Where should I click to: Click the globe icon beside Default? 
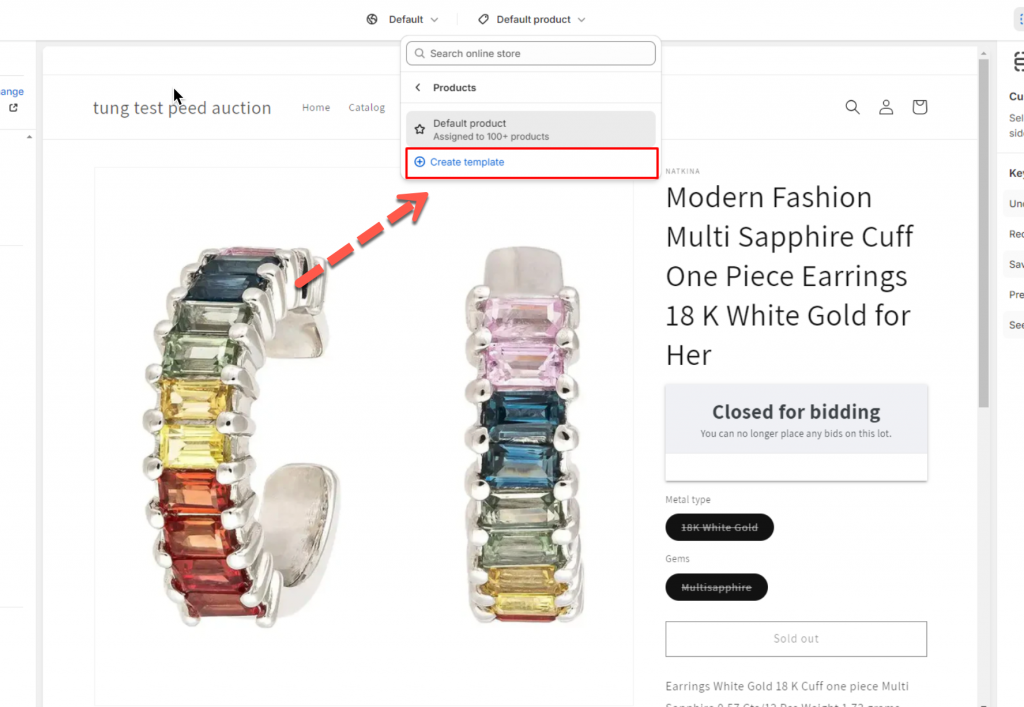372,19
